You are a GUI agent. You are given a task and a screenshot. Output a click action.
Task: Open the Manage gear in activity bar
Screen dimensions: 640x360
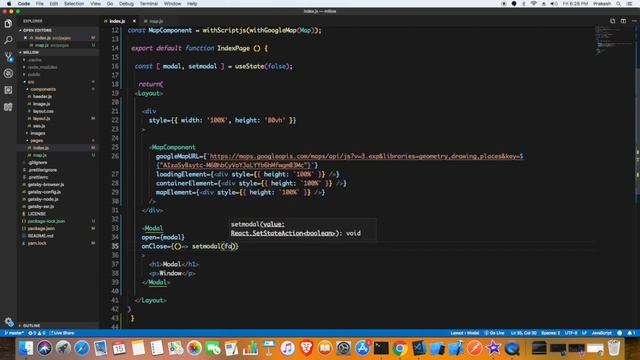pos(9,322)
